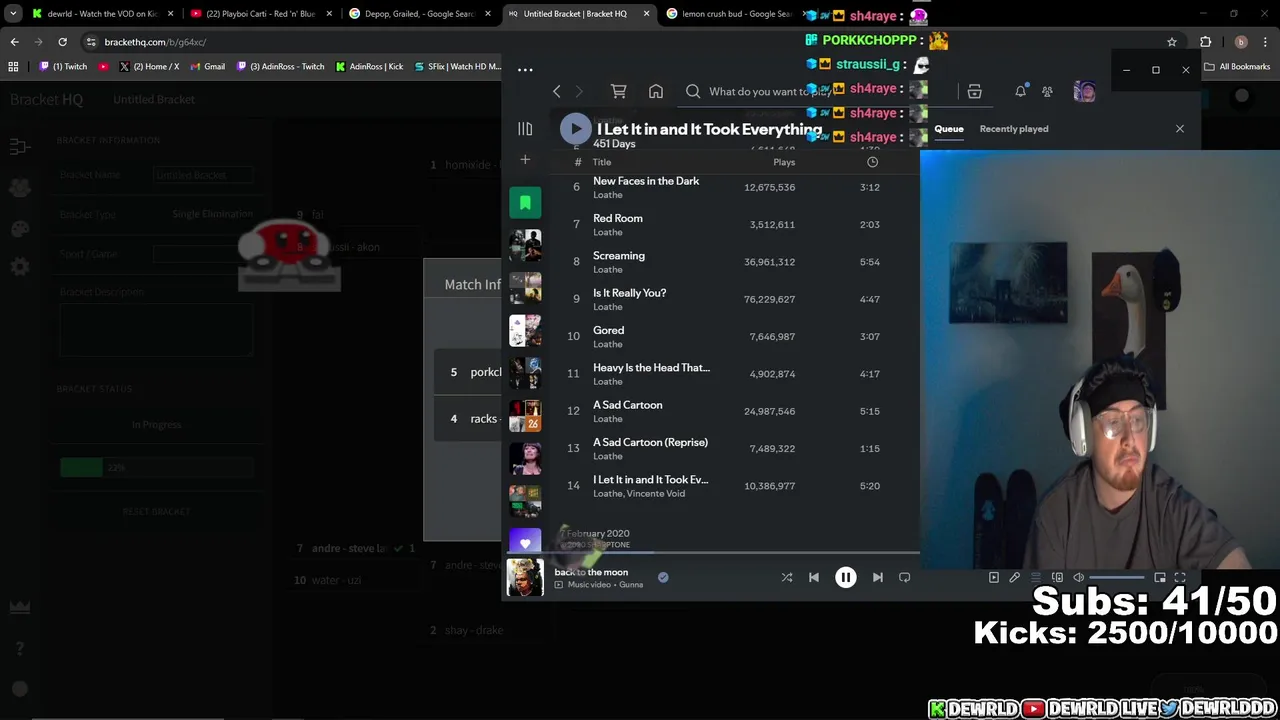Skip to previous track
The image size is (1280, 720).
click(814, 577)
